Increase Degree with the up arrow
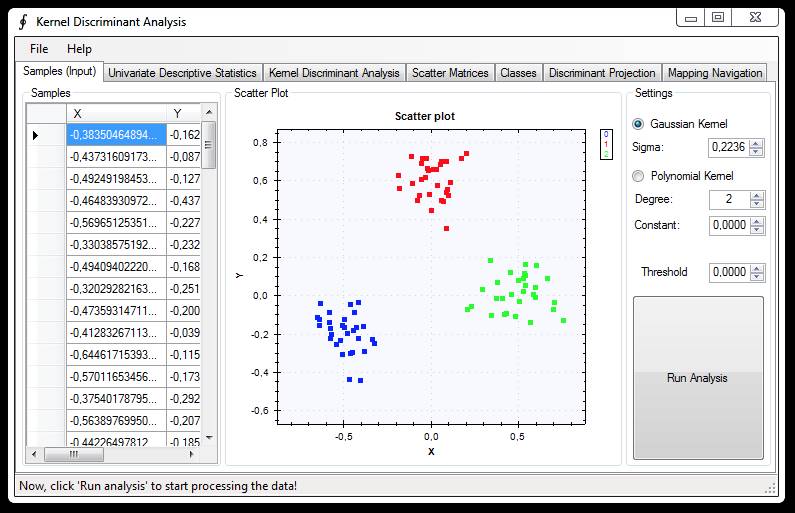Viewport: 795px width, 513px height. [x=757, y=195]
